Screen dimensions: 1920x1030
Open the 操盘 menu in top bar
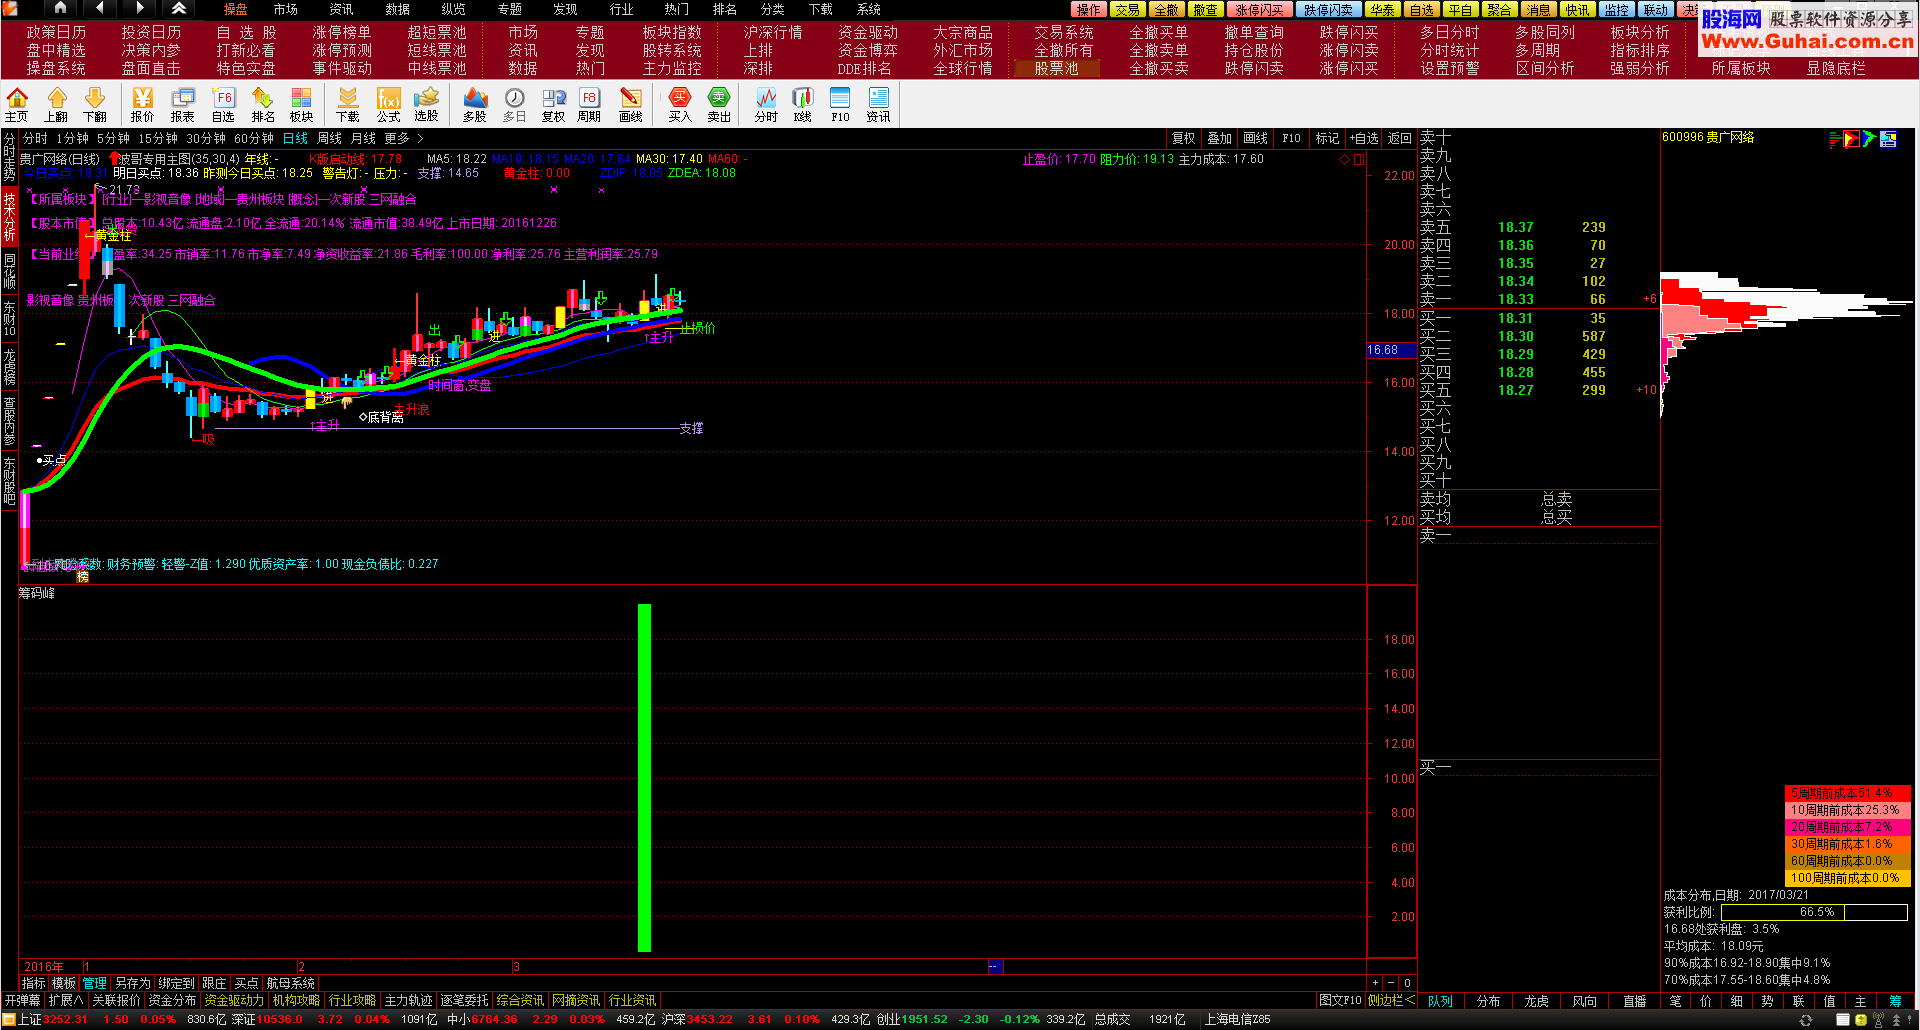coord(235,9)
